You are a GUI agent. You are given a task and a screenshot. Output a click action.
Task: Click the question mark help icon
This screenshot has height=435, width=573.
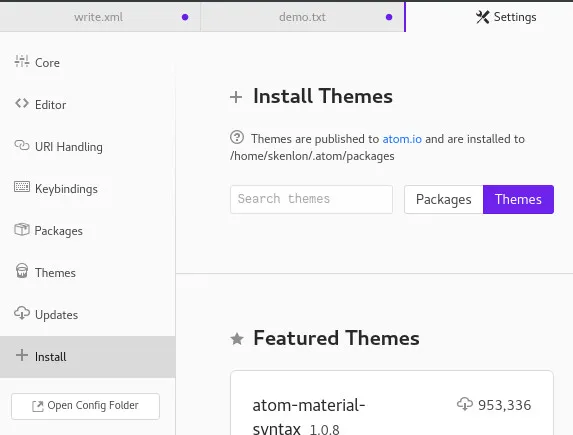(x=237, y=137)
